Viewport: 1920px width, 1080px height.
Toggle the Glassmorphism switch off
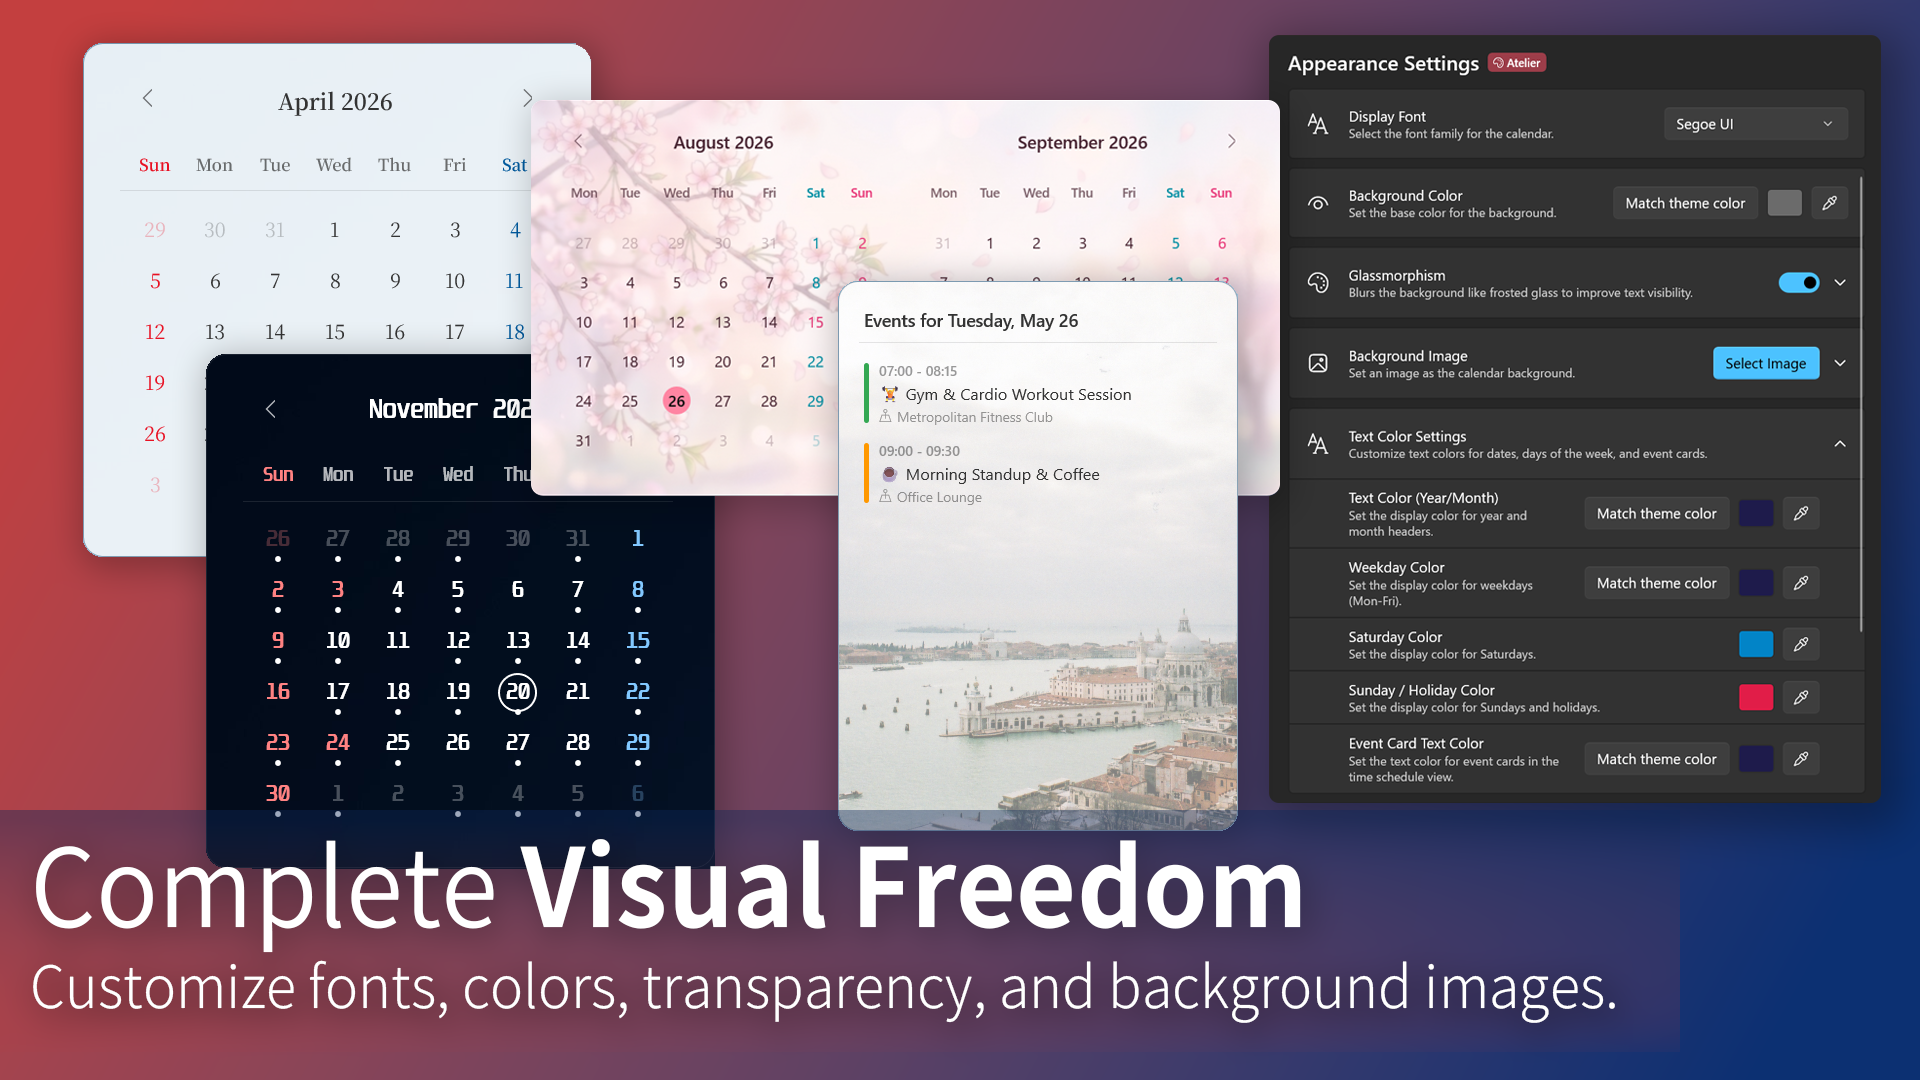[x=1798, y=283]
